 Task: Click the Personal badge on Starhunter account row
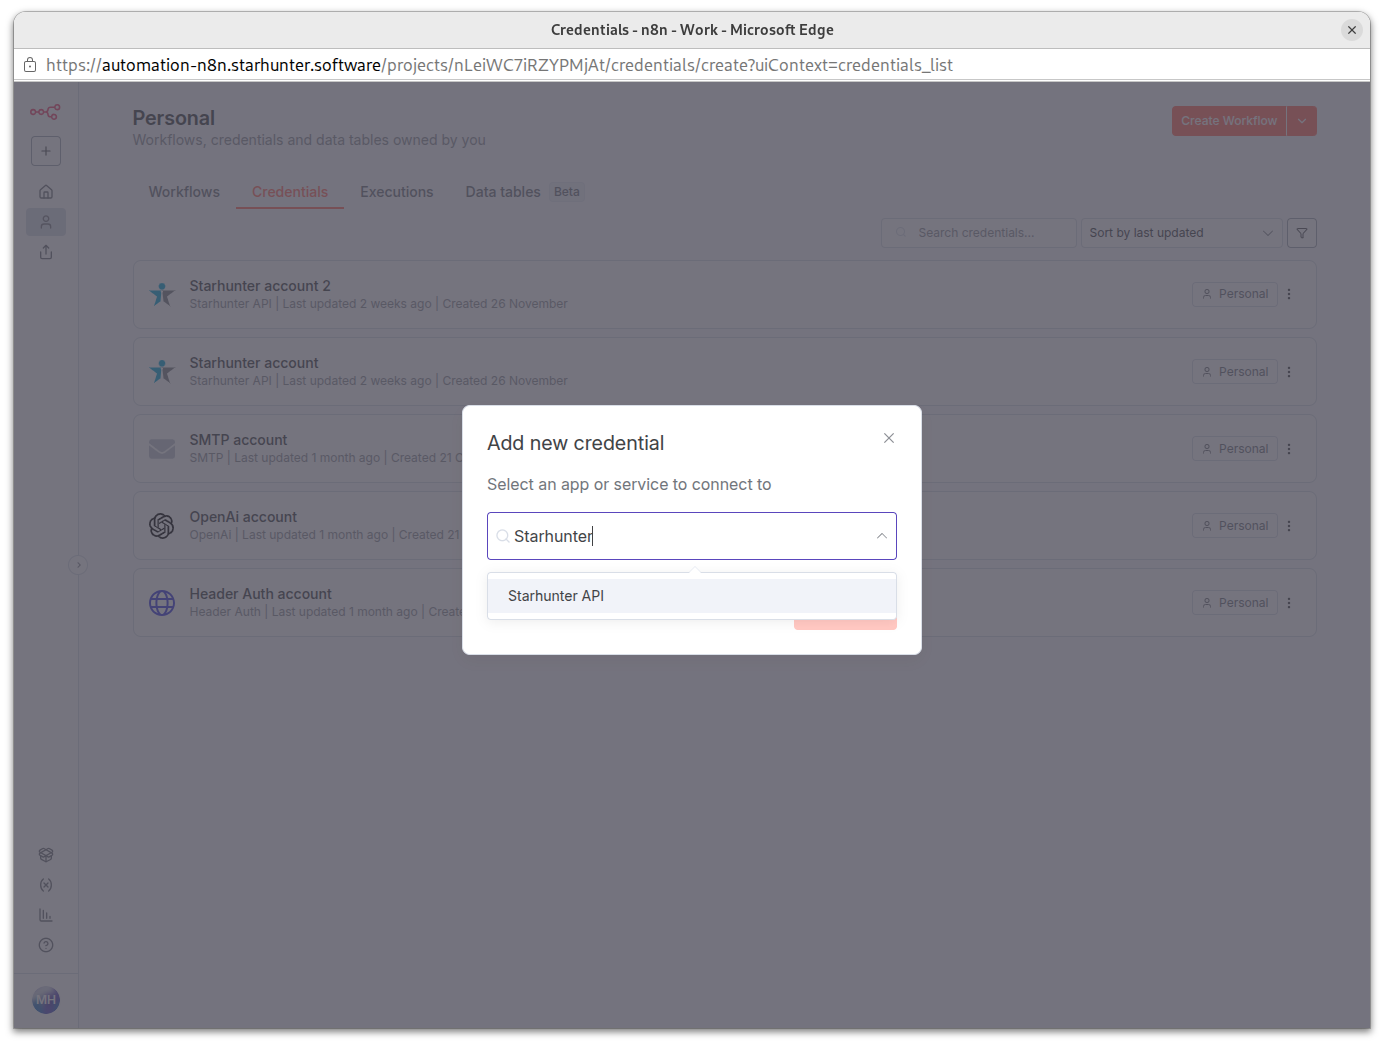point(1235,372)
